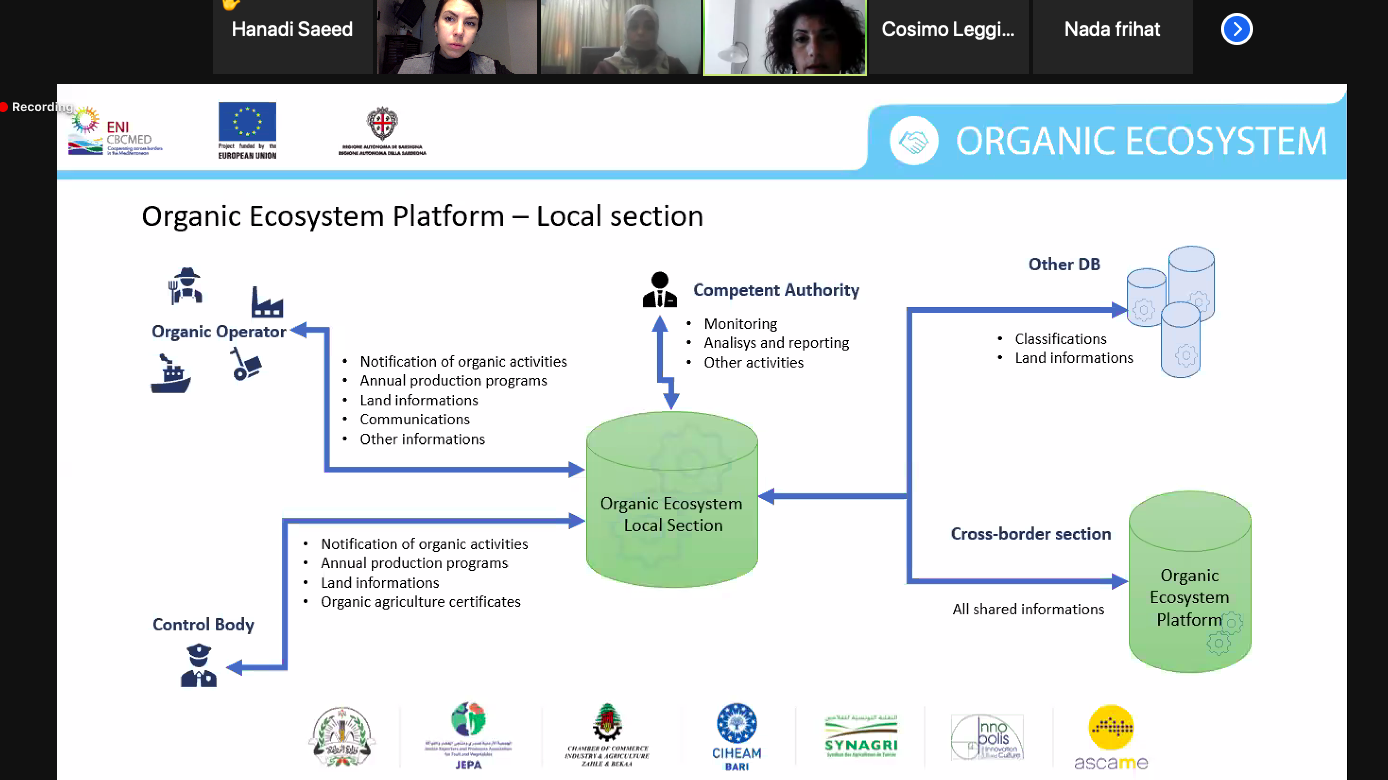Click the ENI CBCMED logo
Image resolution: width=1388 pixels, height=780 pixels.
(115, 131)
